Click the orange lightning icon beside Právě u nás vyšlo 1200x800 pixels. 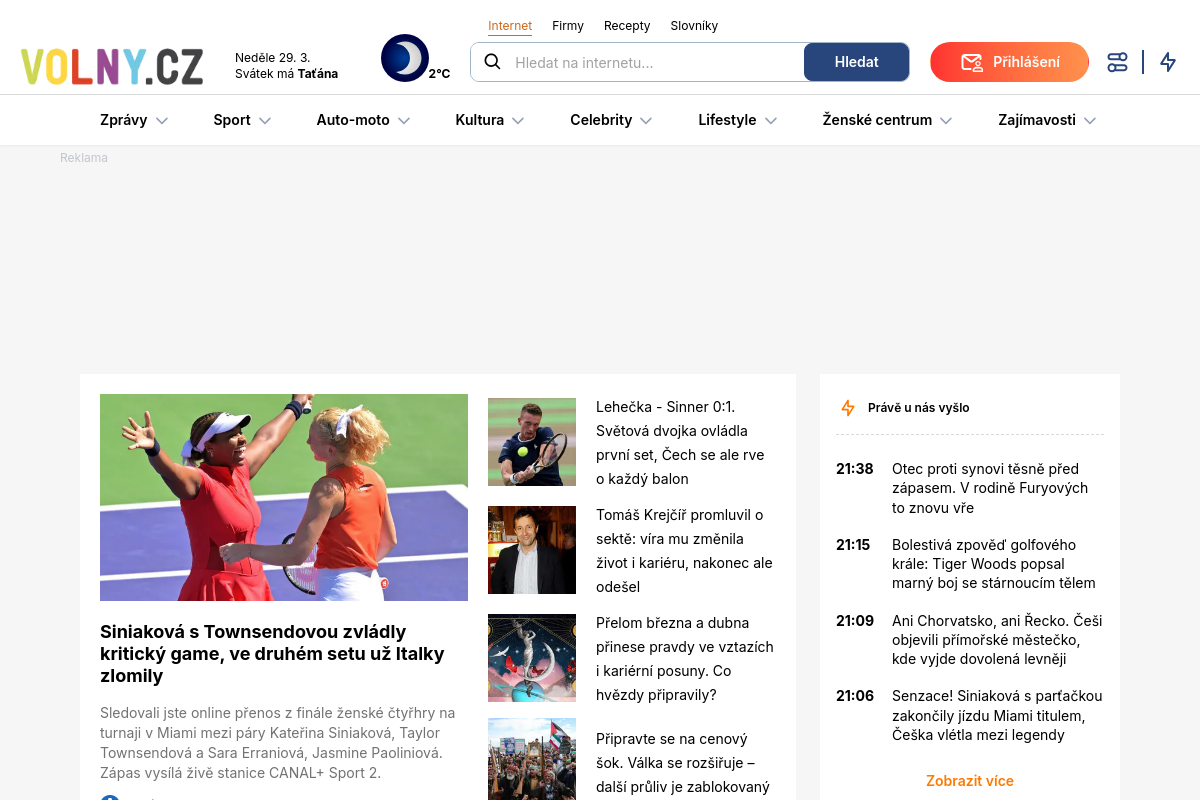pos(848,408)
